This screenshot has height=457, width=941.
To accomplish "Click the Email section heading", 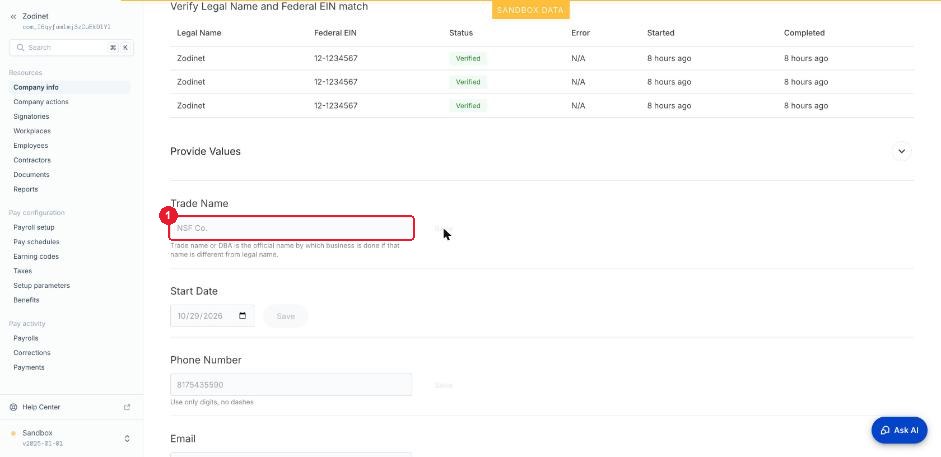I will point(183,439).
